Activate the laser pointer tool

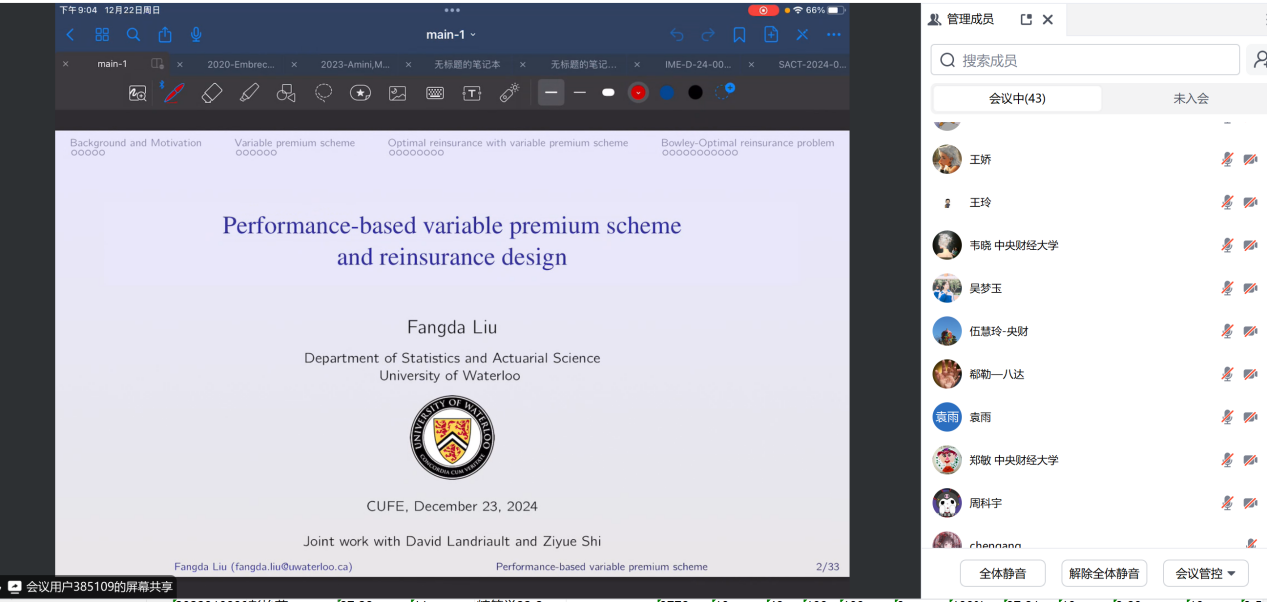510,93
